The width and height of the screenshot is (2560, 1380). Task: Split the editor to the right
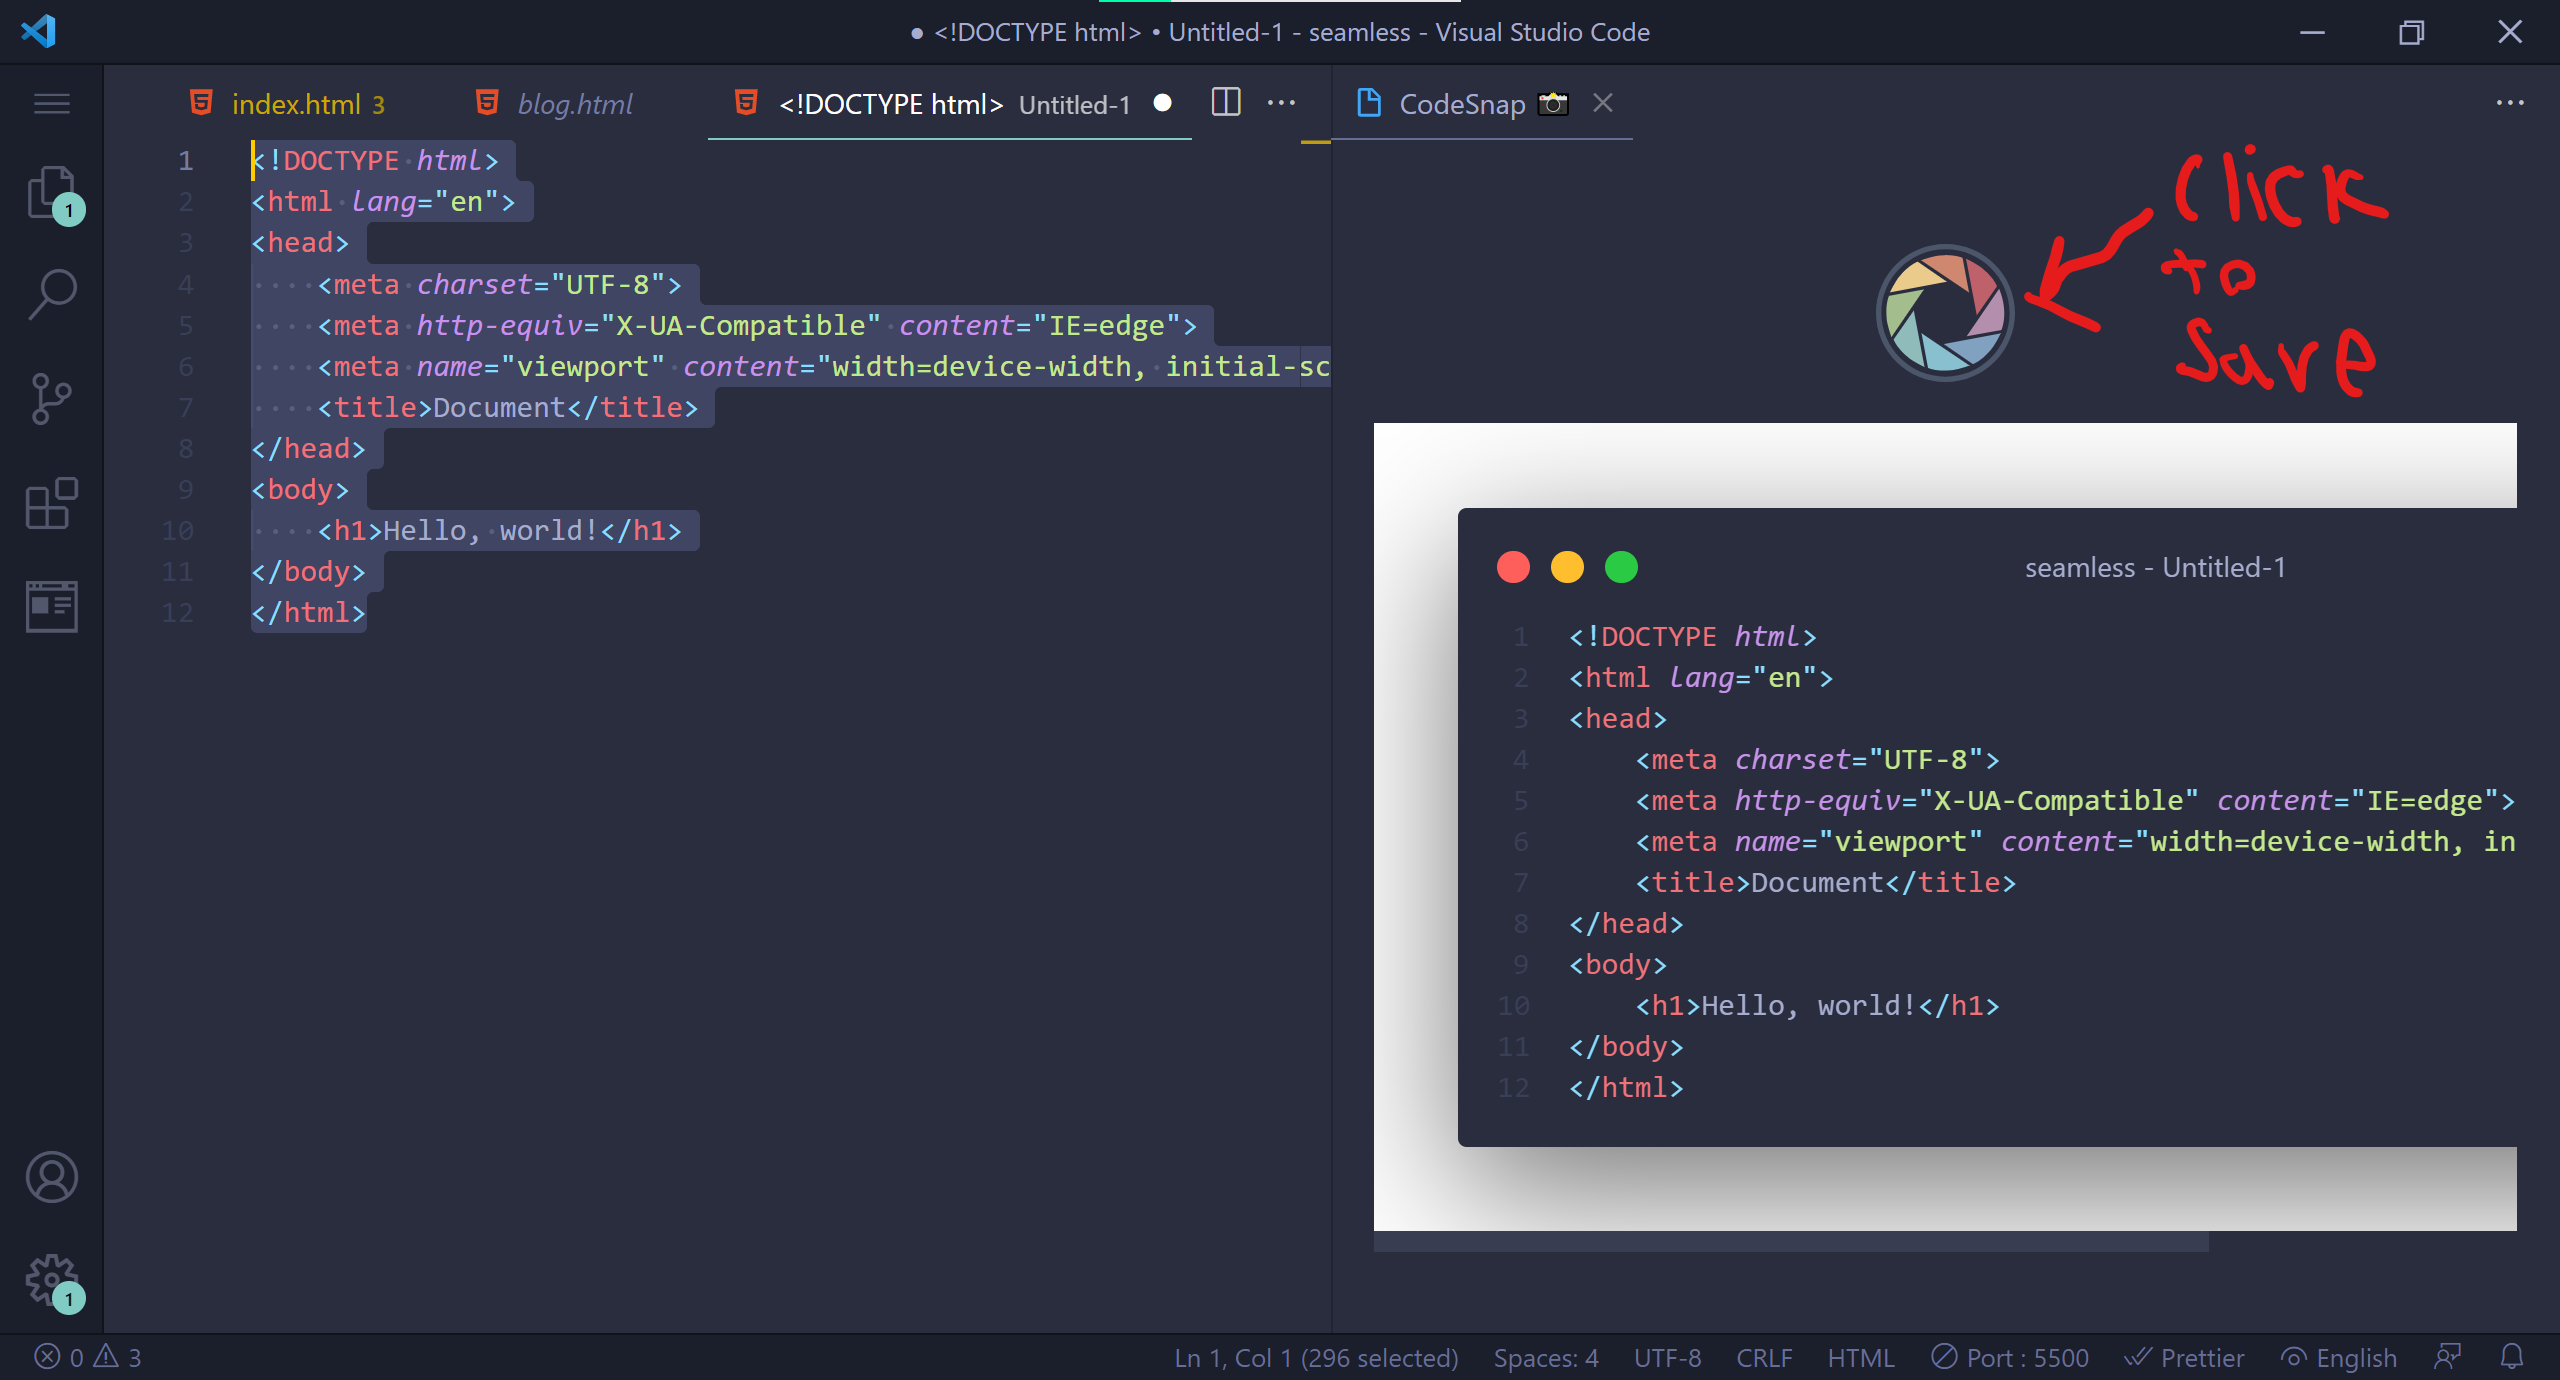pos(1226,103)
